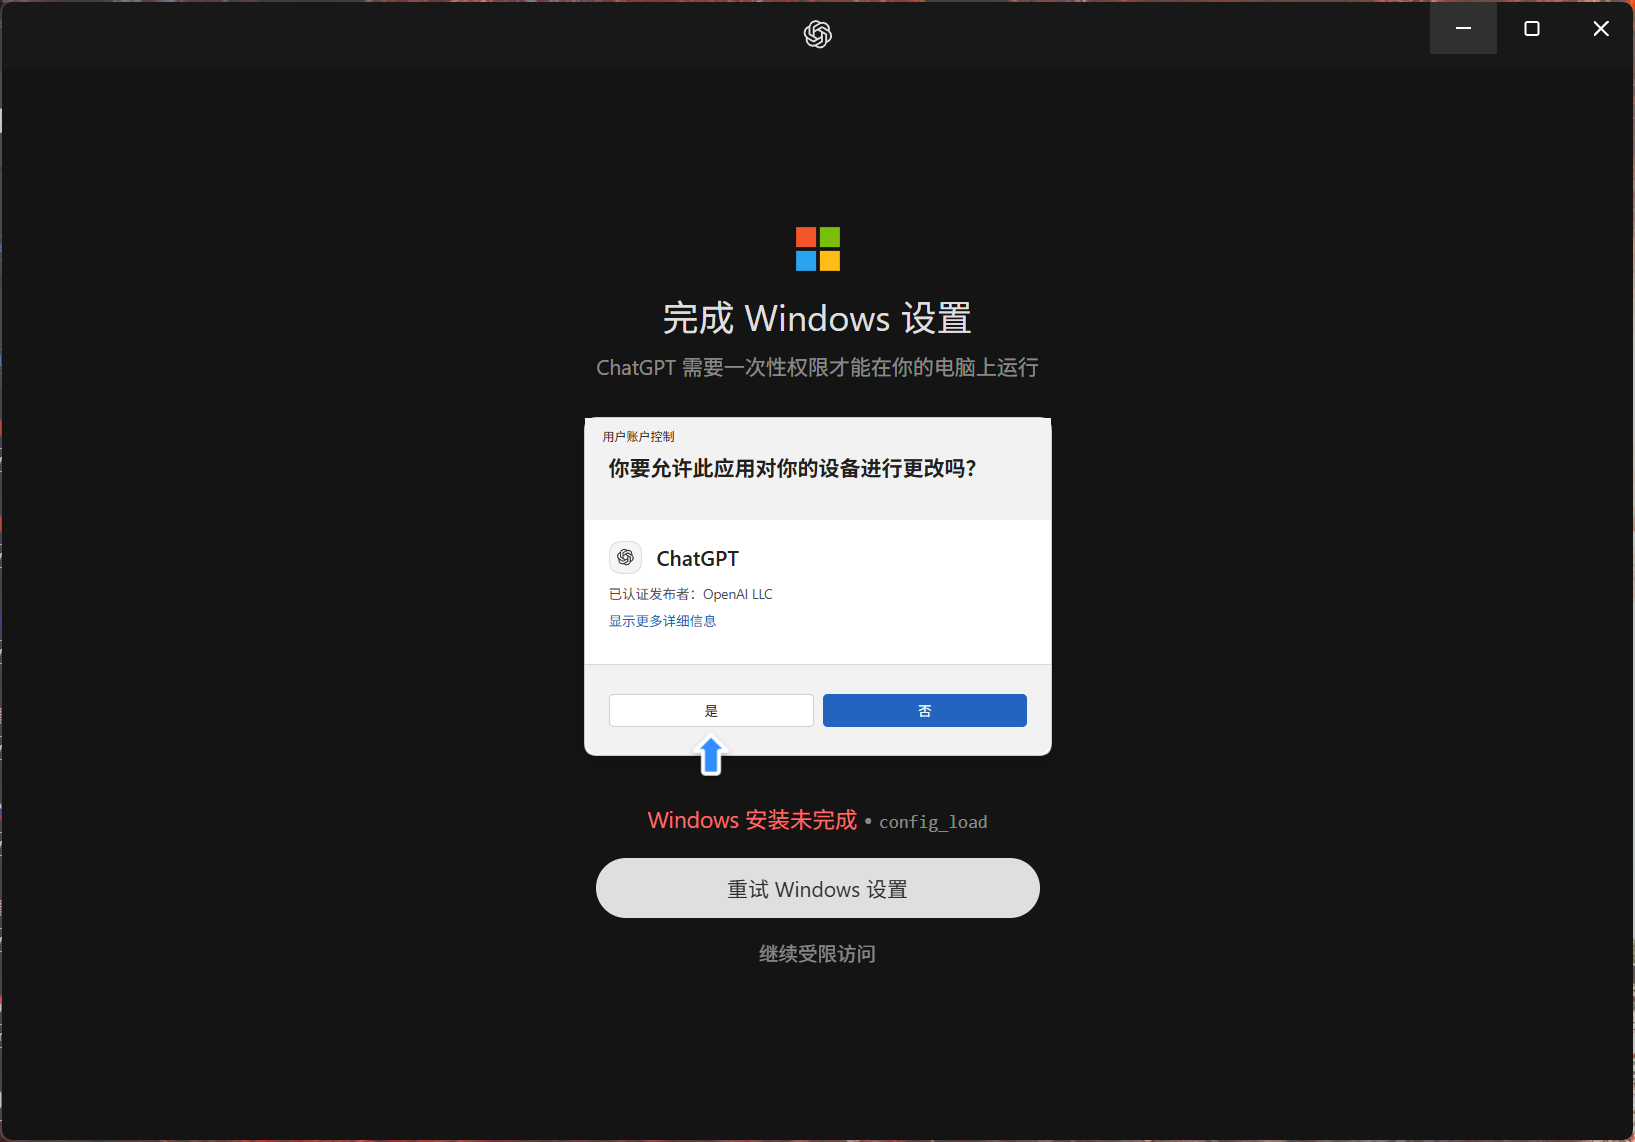Image resolution: width=1635 pixels, height=1142 pixels.
Task: Click the subtitle ChatGPT 需要一次性权限才能在你的电脑上运行
Action: pos(817,368)
